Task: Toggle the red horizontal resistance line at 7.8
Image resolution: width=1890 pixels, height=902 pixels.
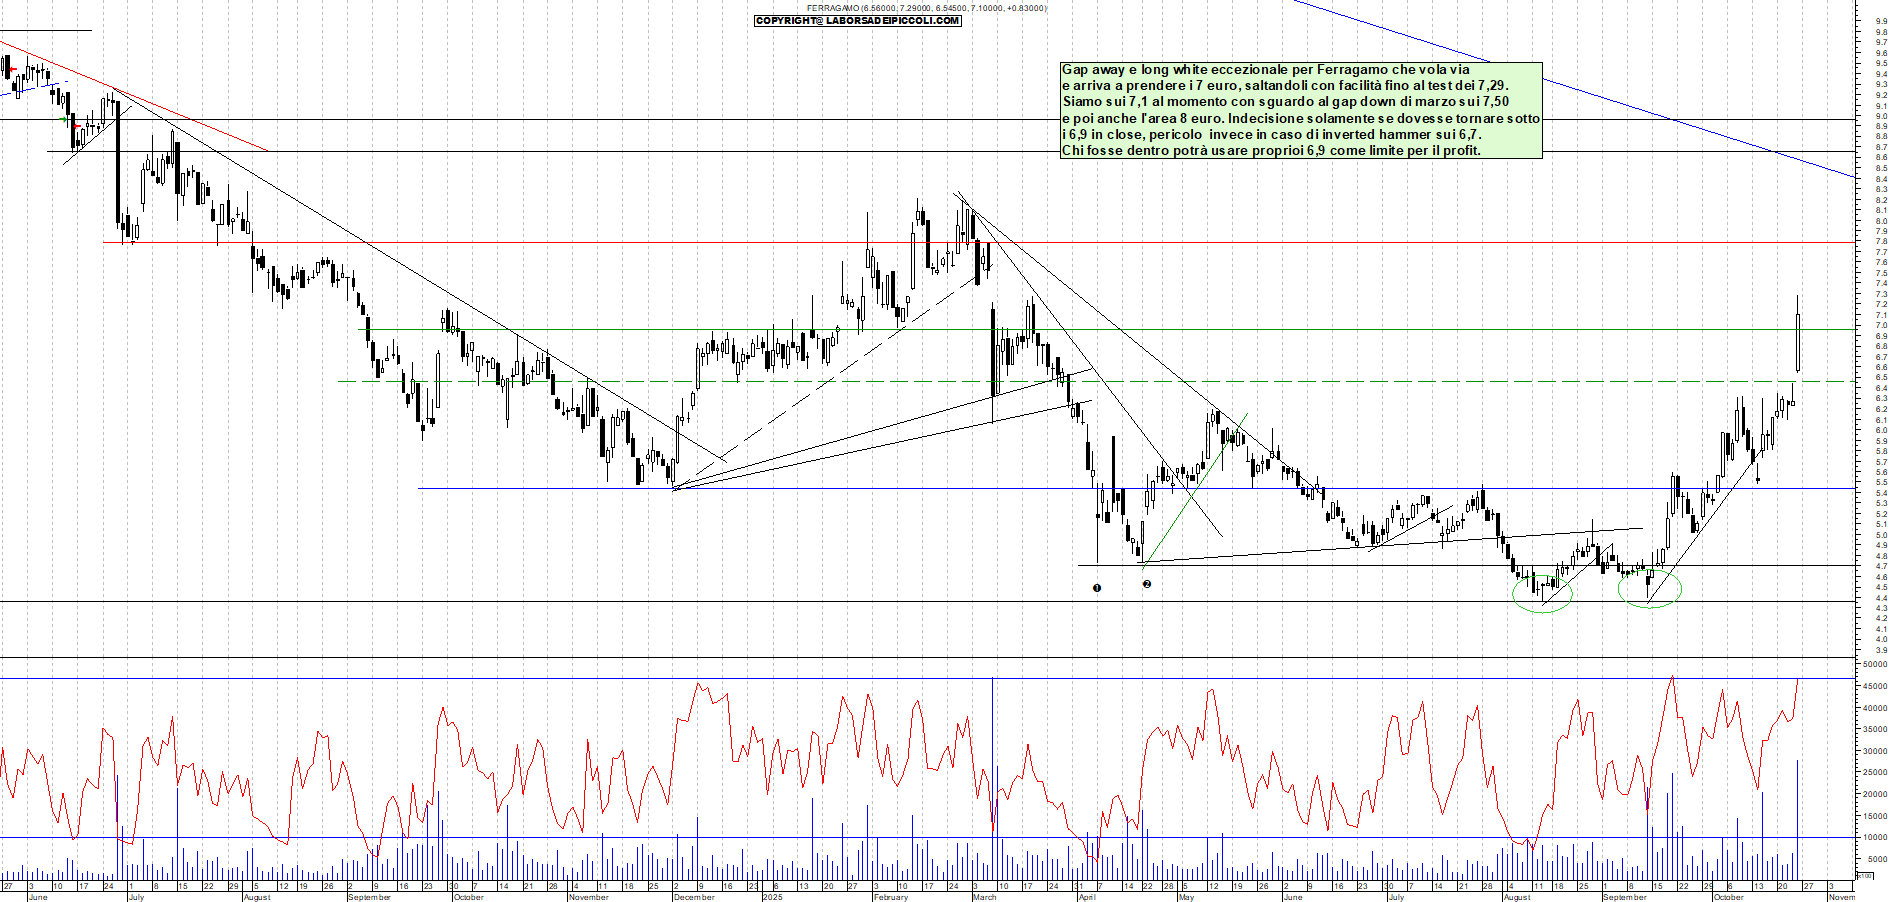Action: 600,243
